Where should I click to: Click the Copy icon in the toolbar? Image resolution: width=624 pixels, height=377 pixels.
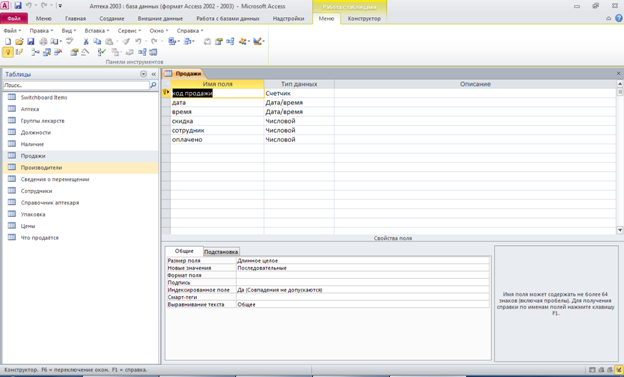pos(97,41)
